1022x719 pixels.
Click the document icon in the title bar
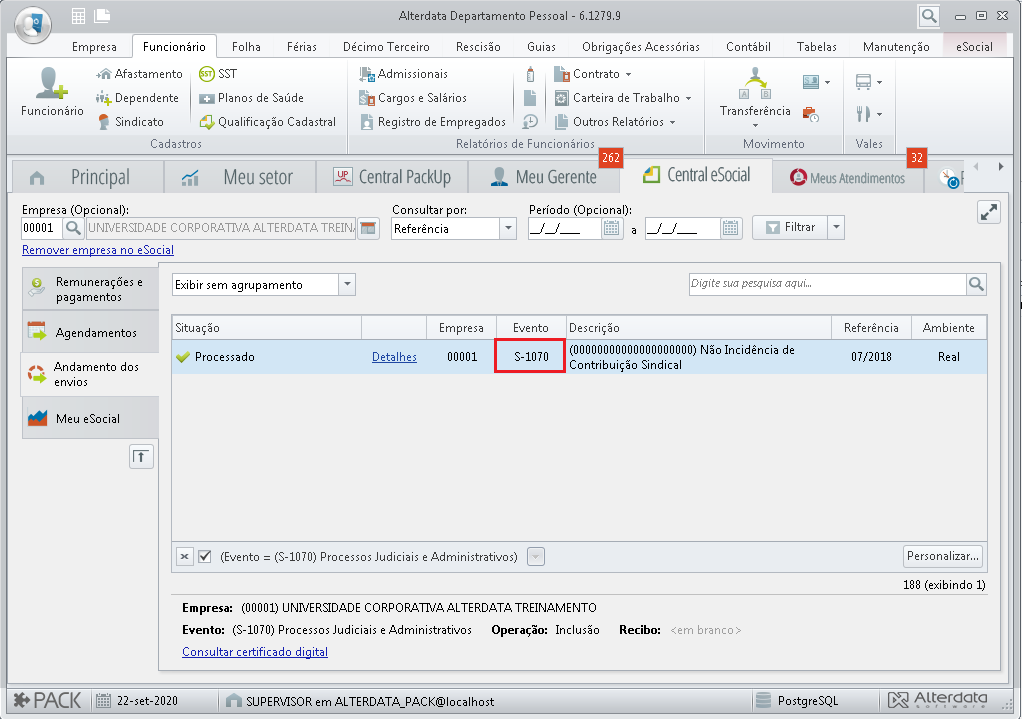point(102,16)
